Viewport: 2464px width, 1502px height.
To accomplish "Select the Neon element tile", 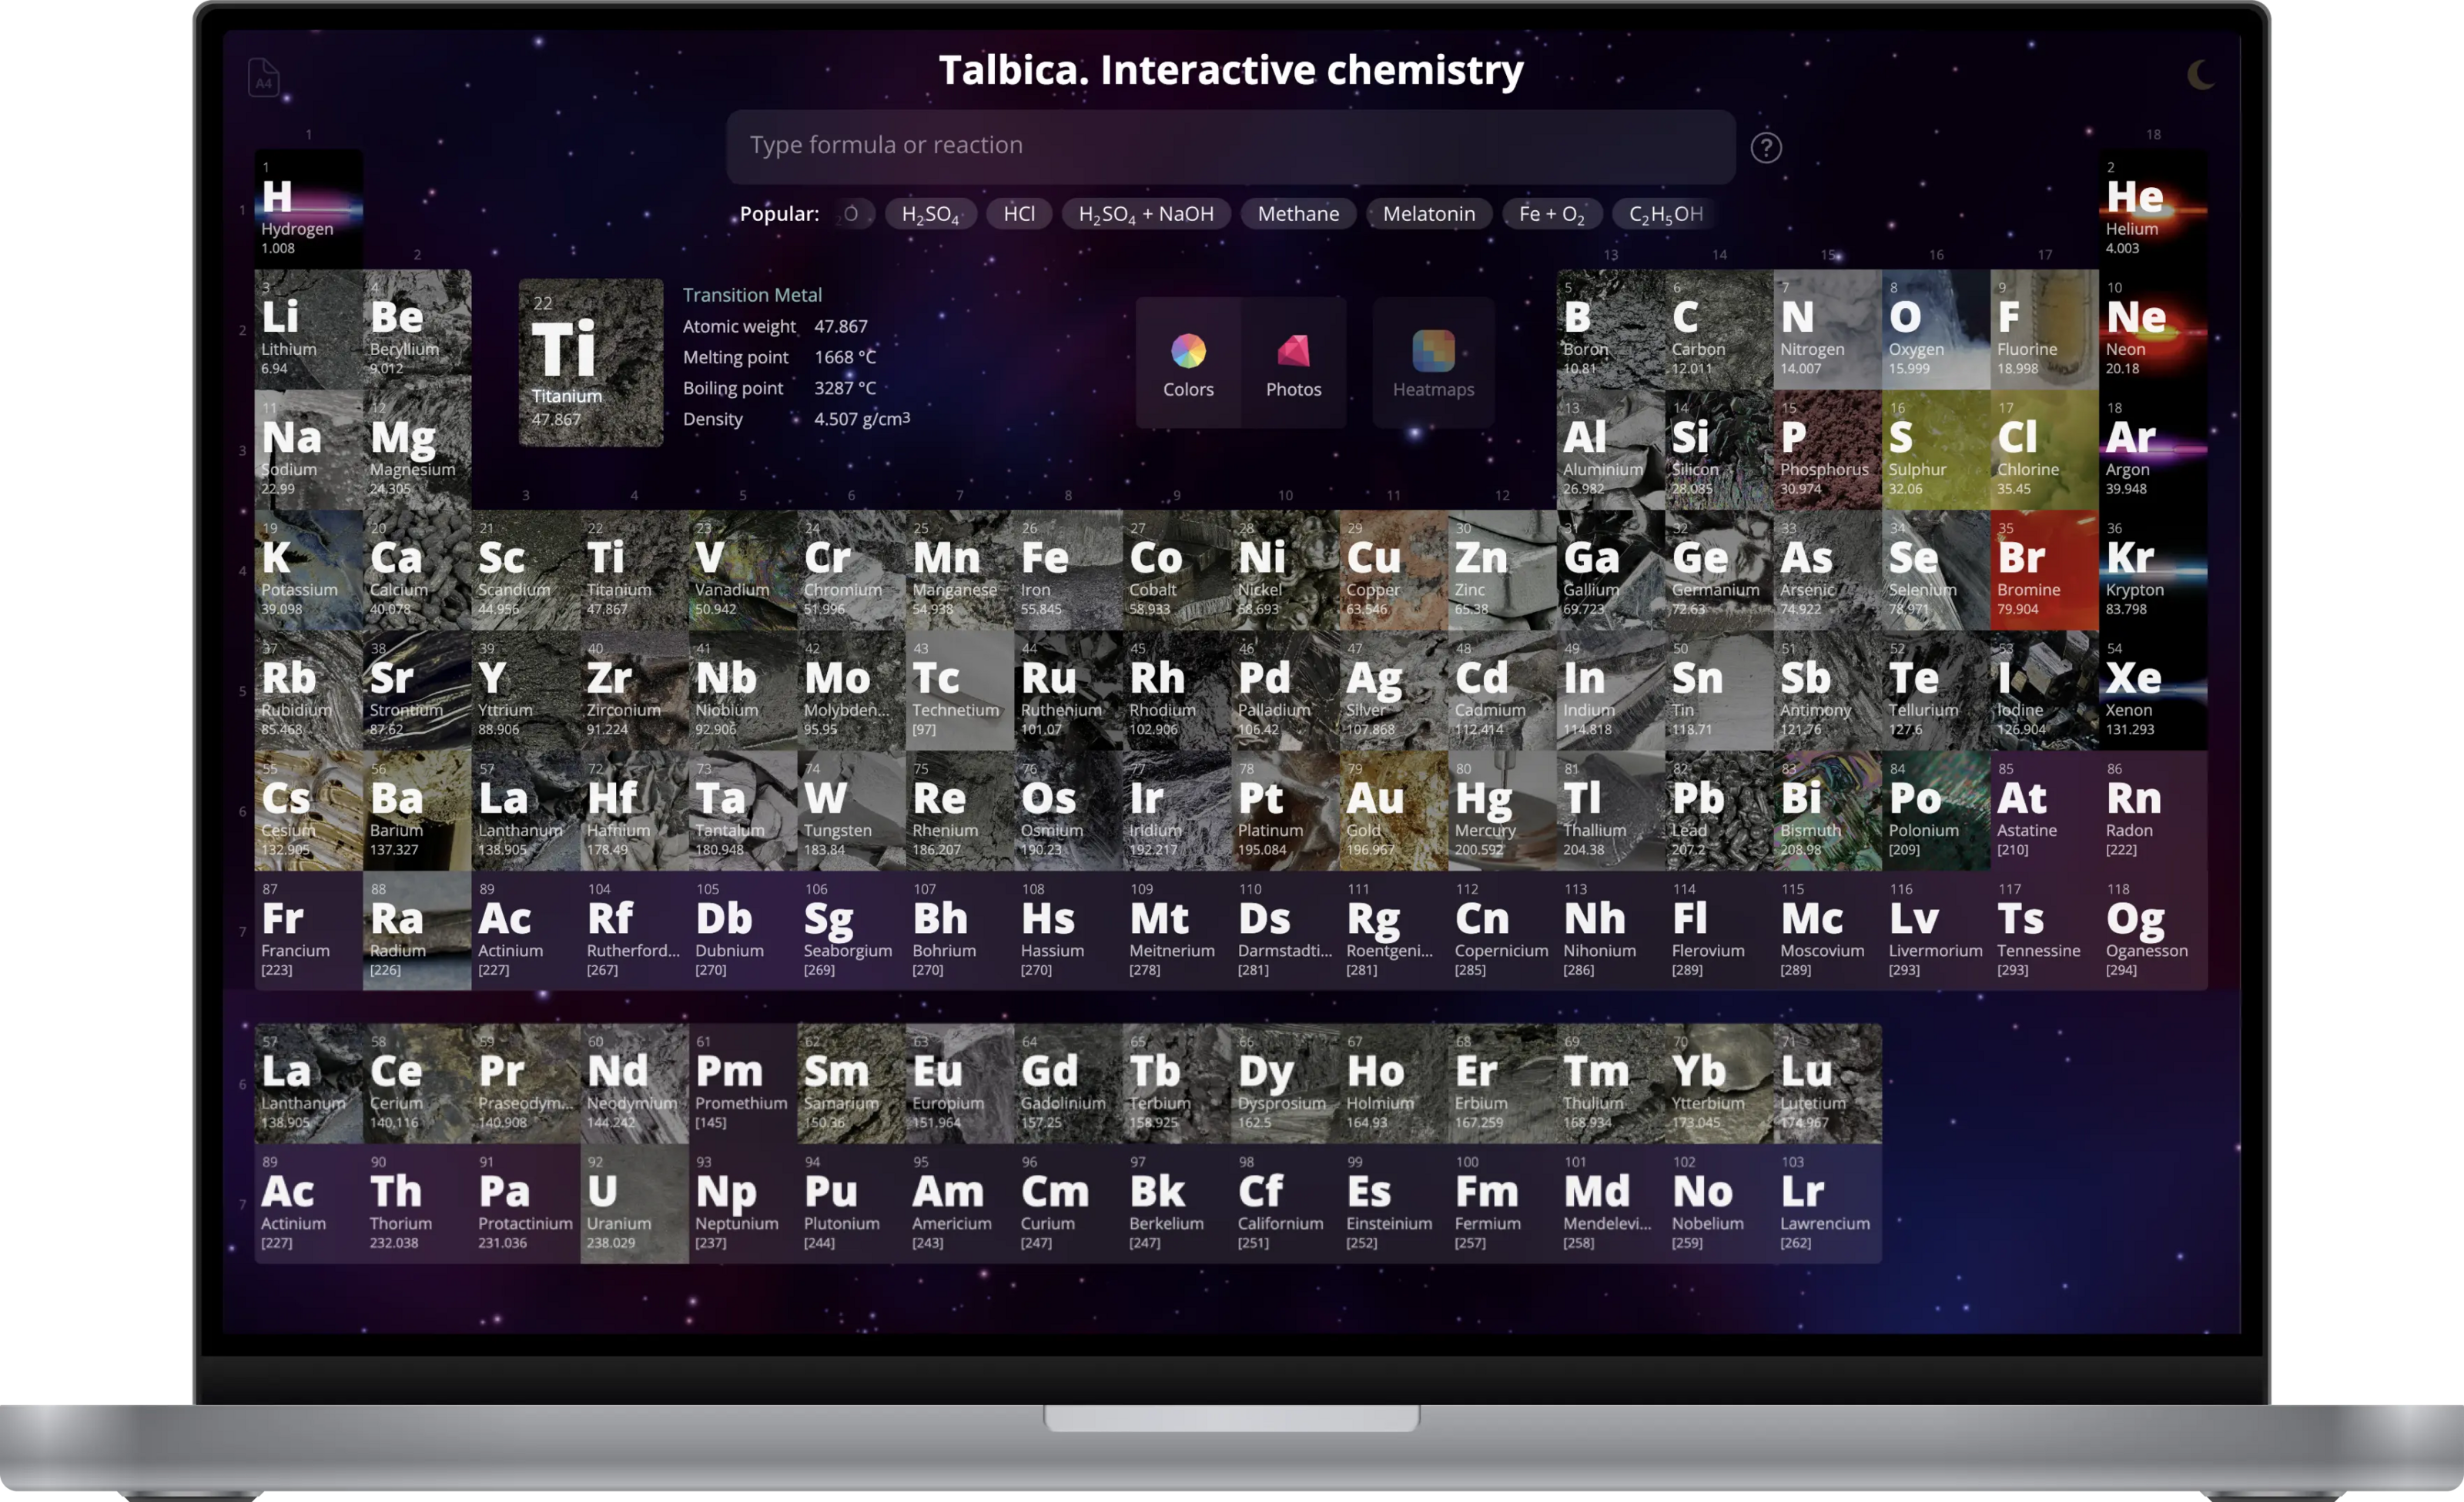I will click(x=2153, y=329).
